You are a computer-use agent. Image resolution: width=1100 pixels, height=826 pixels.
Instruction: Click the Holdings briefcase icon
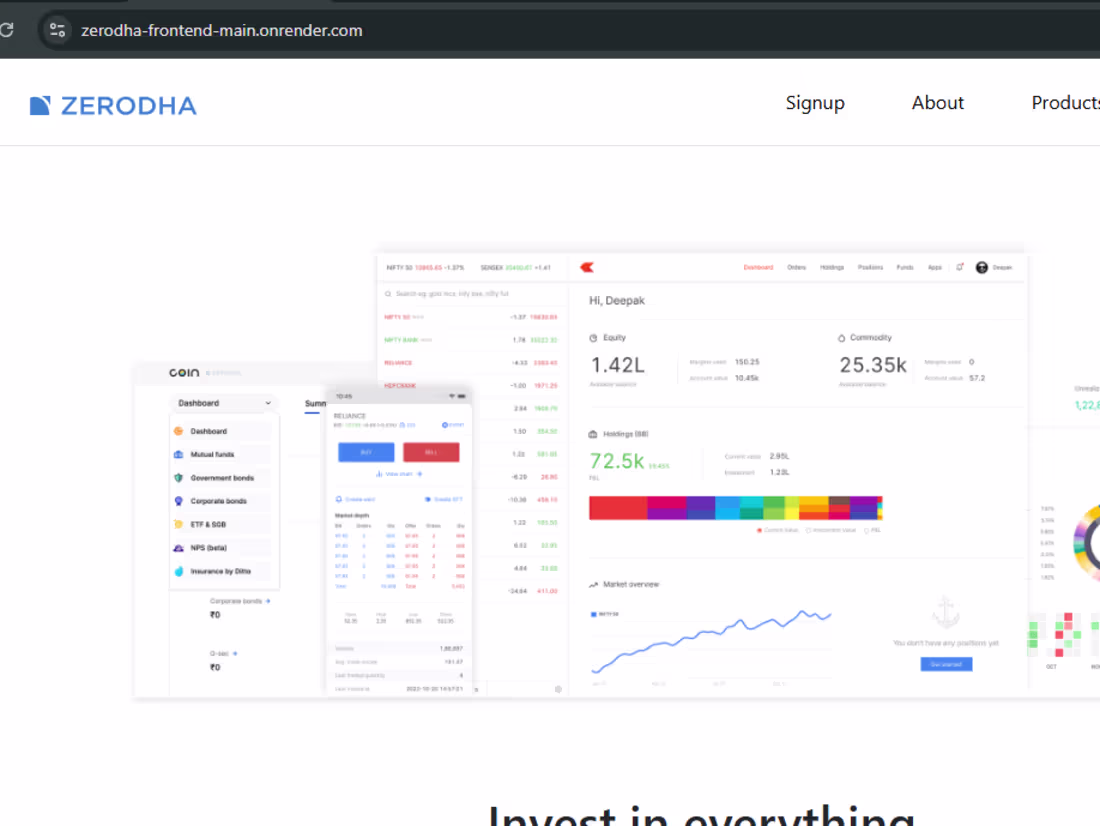(593, 434)
